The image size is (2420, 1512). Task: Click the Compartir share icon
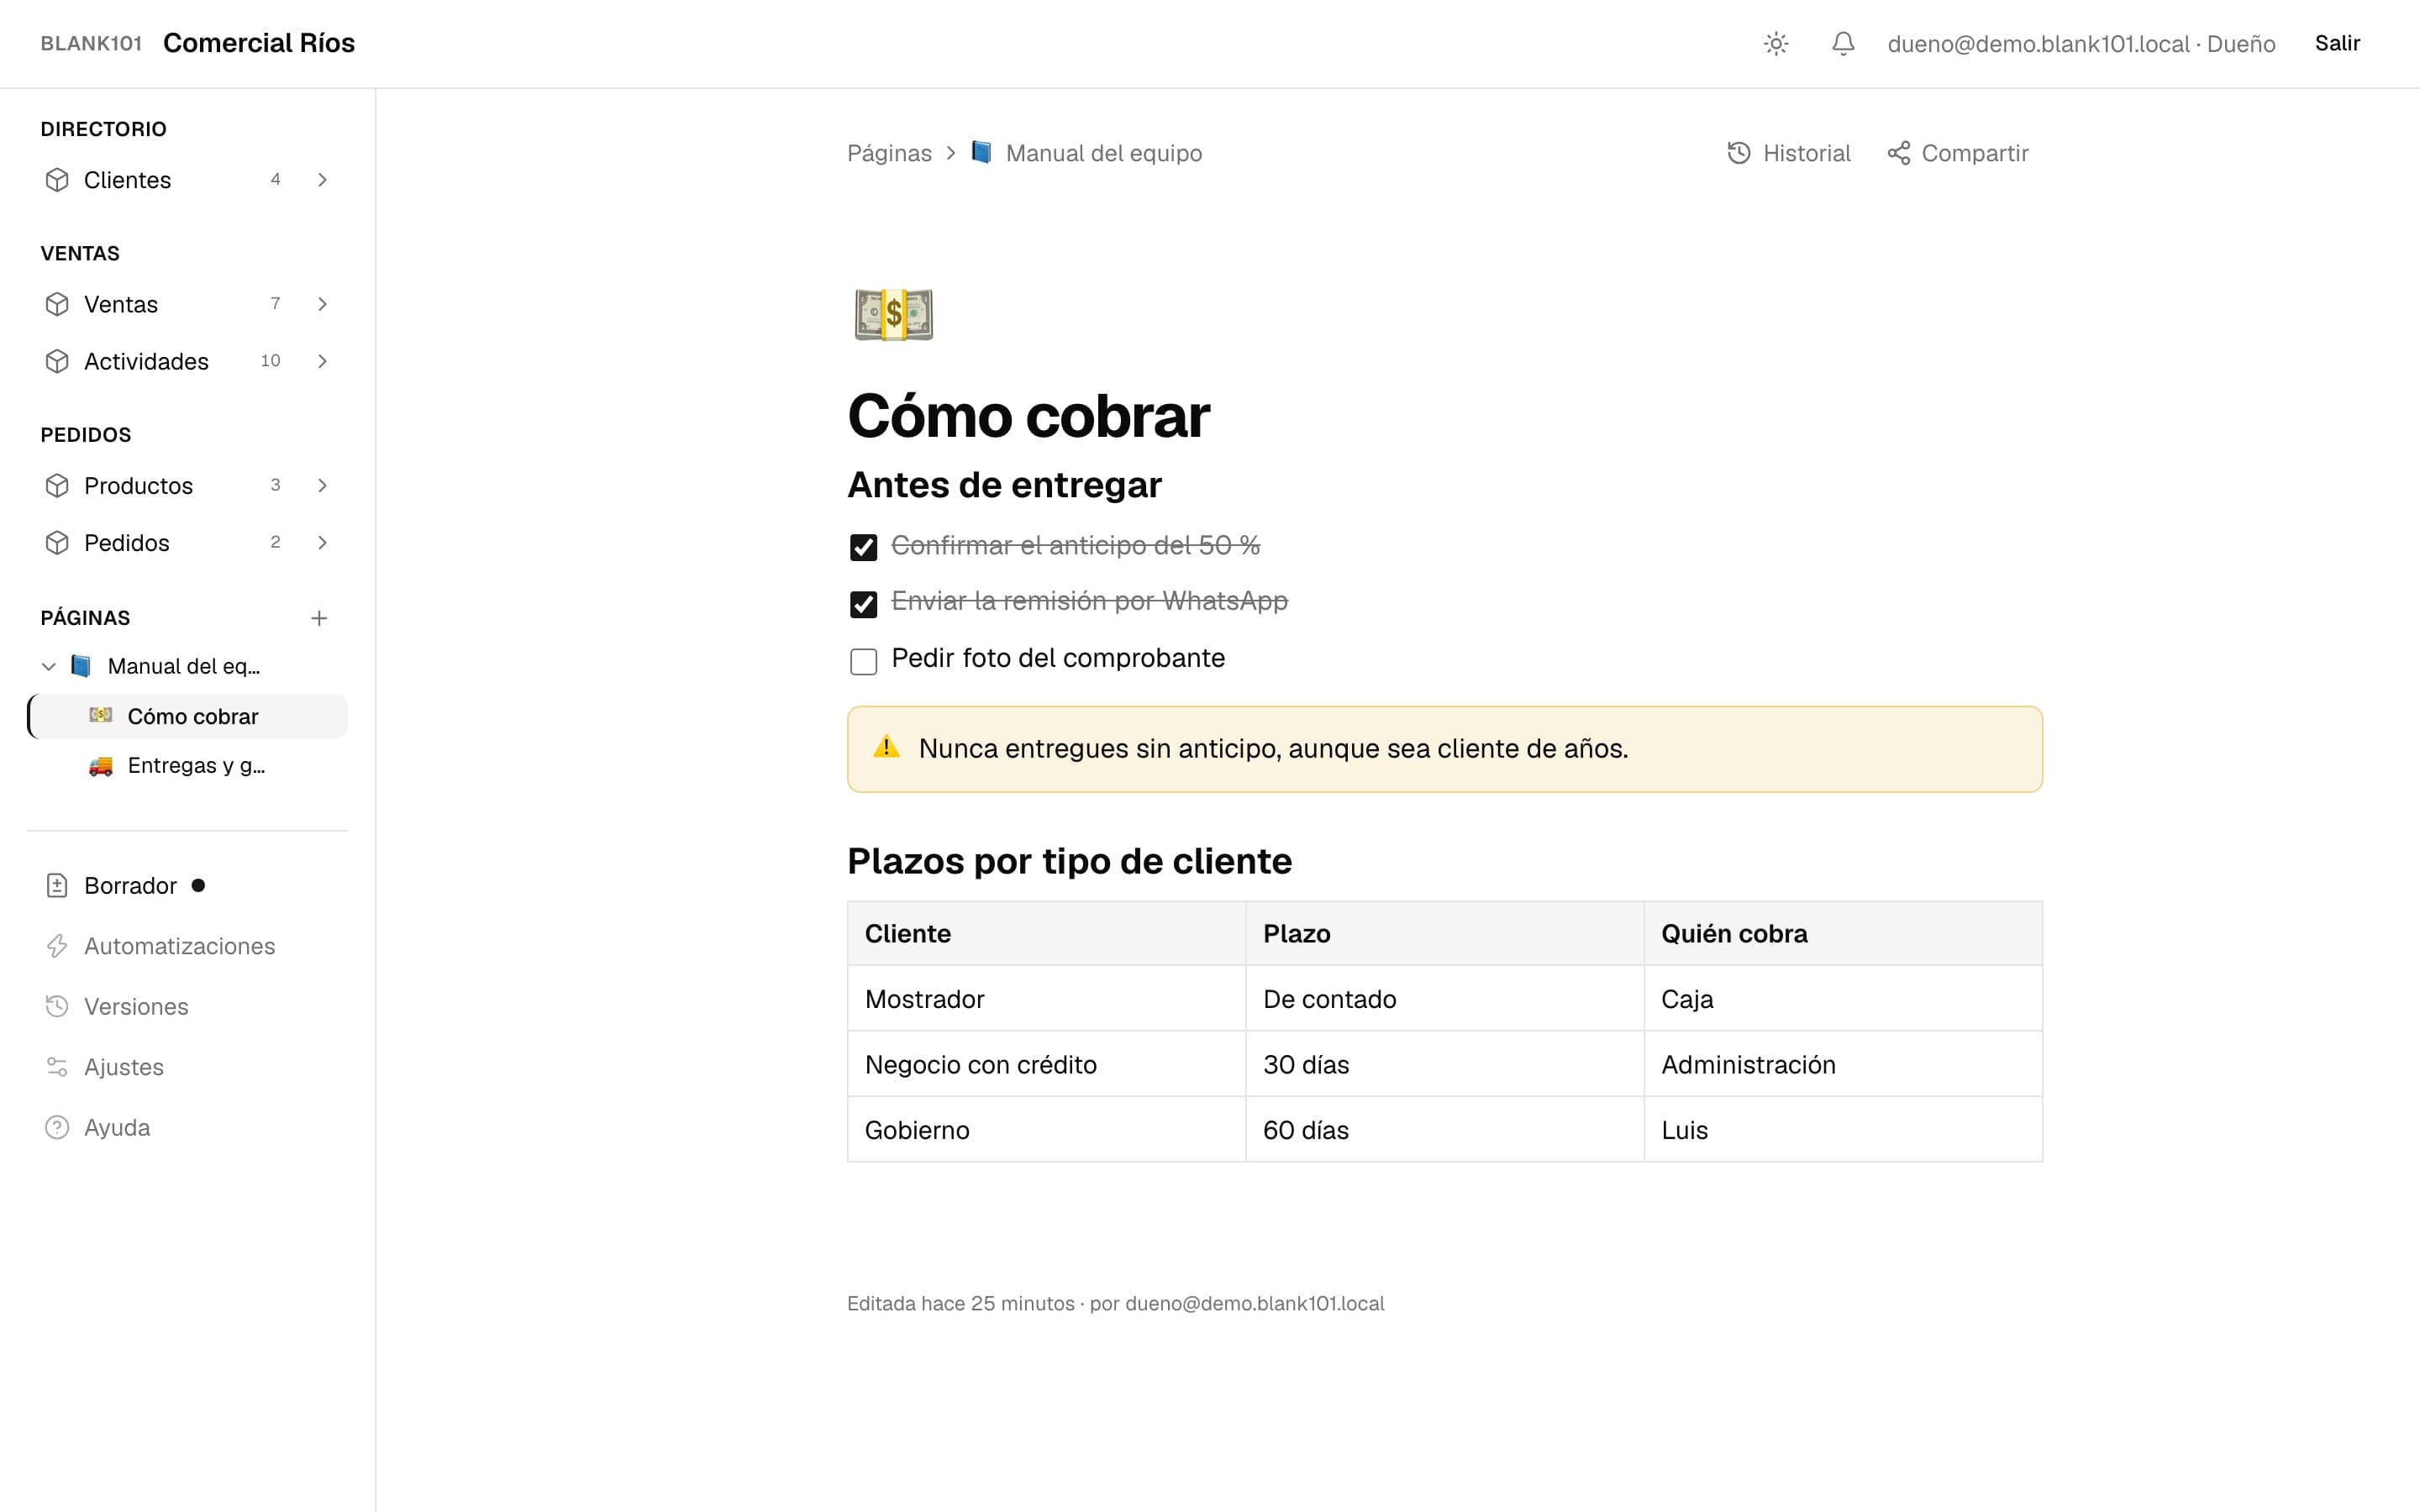pos(1898,153)
